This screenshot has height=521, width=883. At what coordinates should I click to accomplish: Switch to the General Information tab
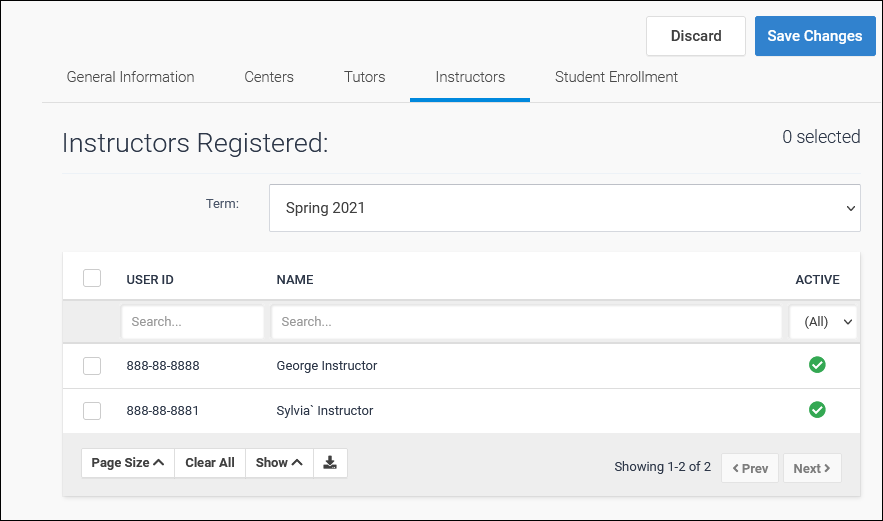(x=130, y=77)
